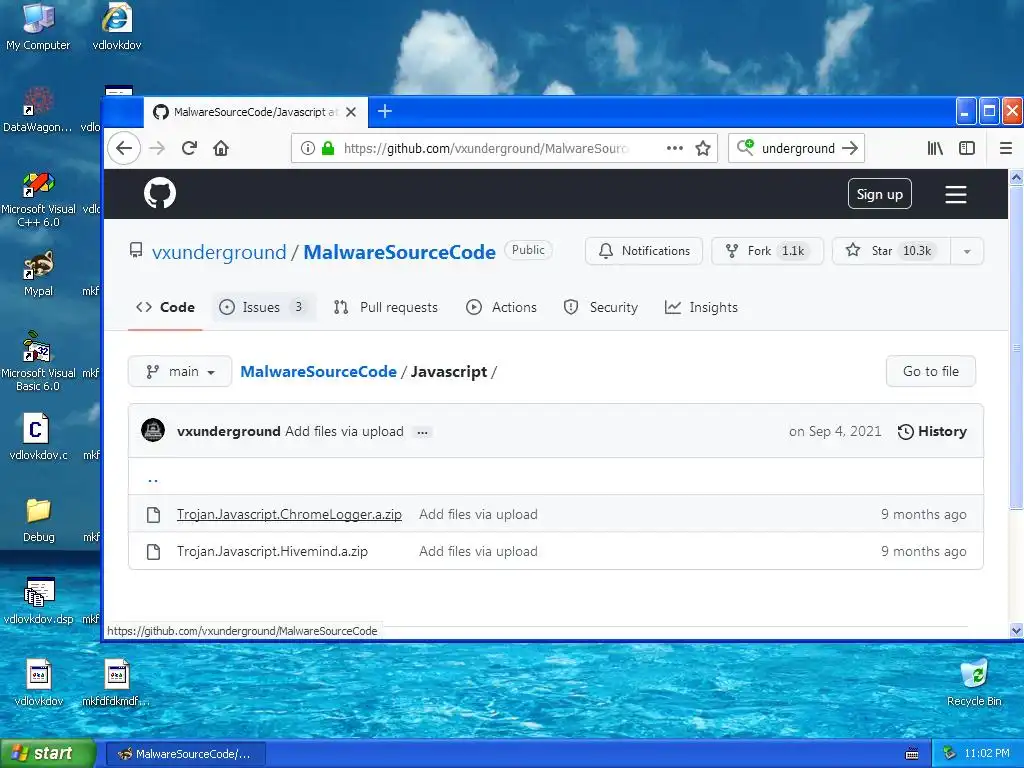Open the vxunderground owner link
1024x768 pixels.
tap(219, 252)
